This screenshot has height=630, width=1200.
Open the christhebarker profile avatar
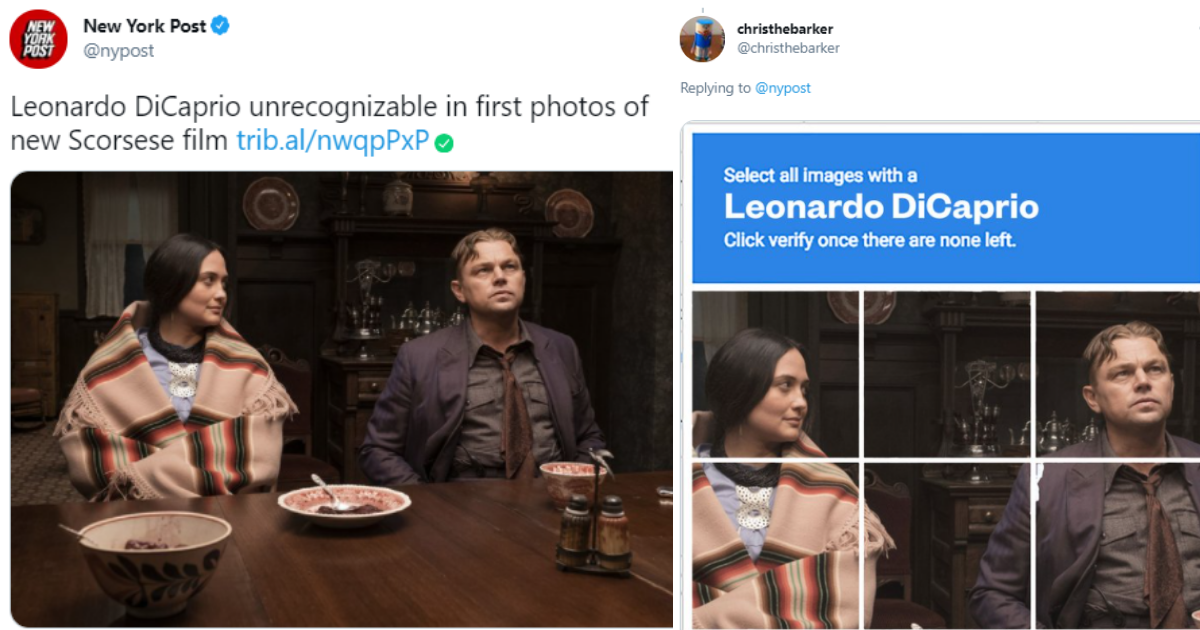[702, 39]
